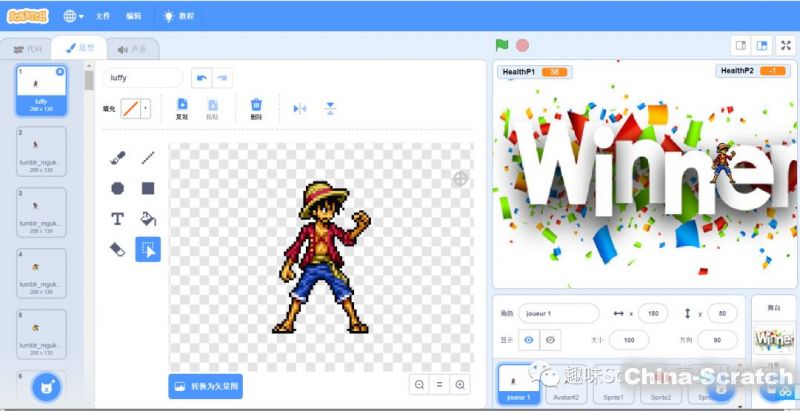This screenshot has width=800, height=411.
Task: Flip the costume horizontally
Action: coord(299,108)
